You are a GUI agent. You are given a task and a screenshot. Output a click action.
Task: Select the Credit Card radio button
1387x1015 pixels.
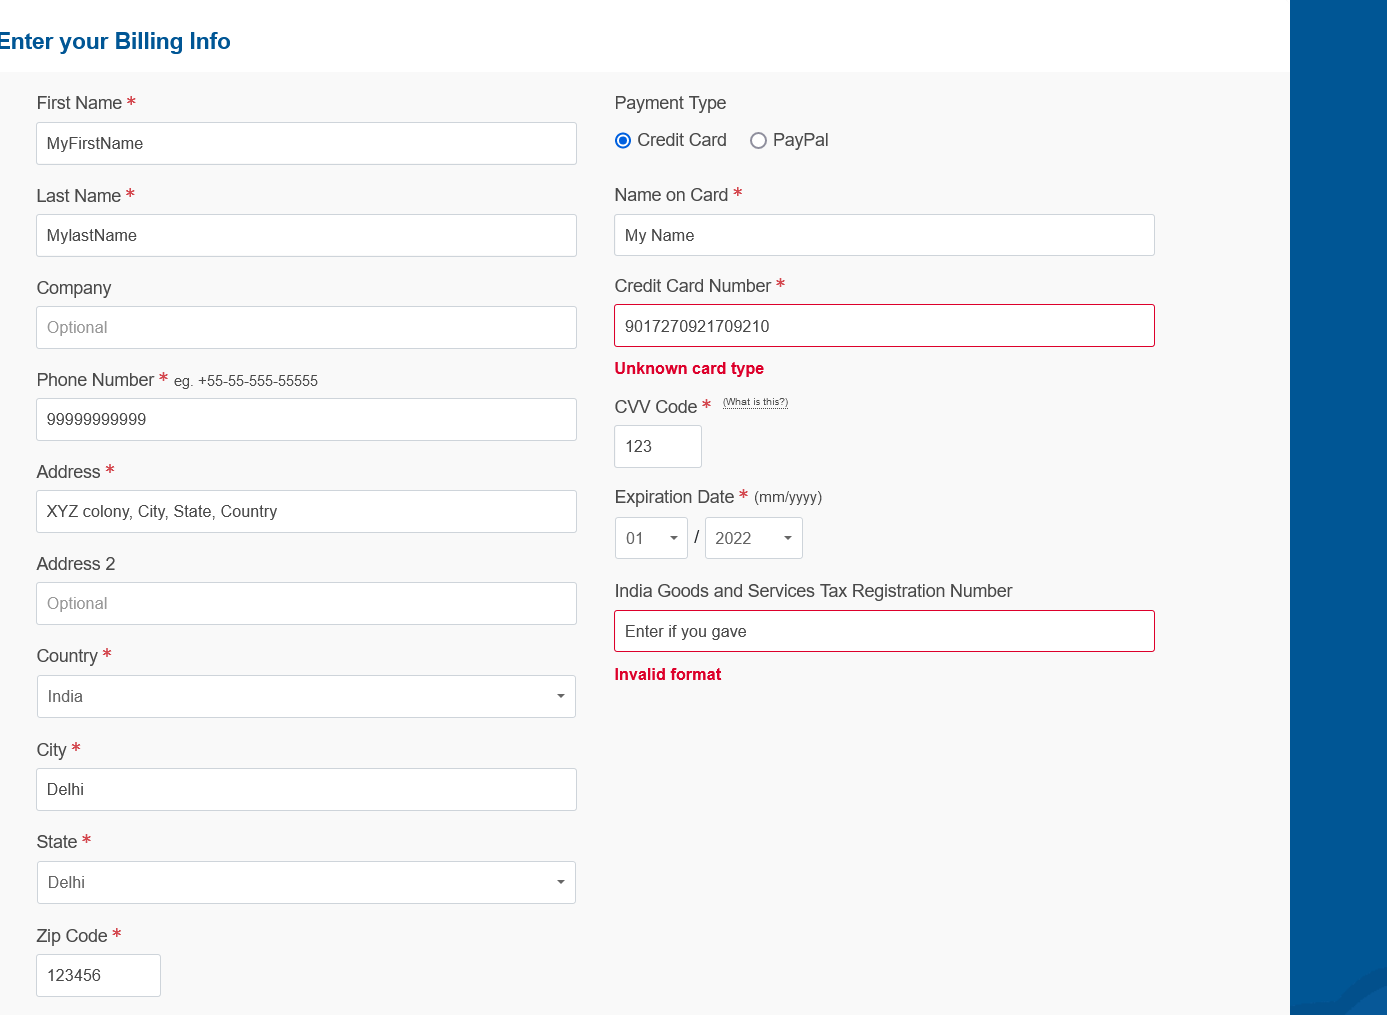623,141
